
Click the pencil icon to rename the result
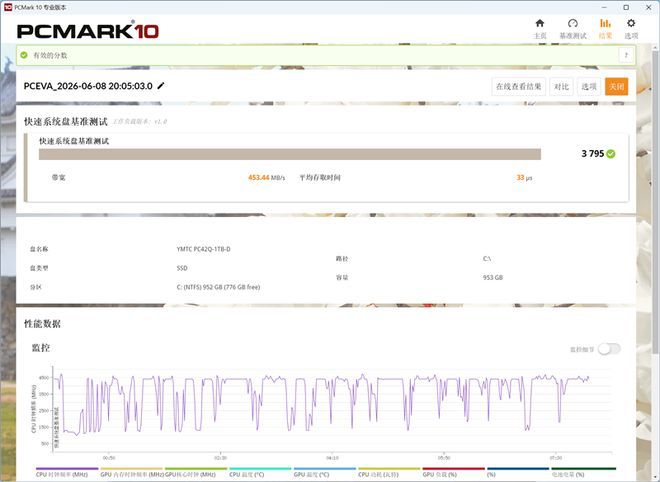tap(161, 86)
